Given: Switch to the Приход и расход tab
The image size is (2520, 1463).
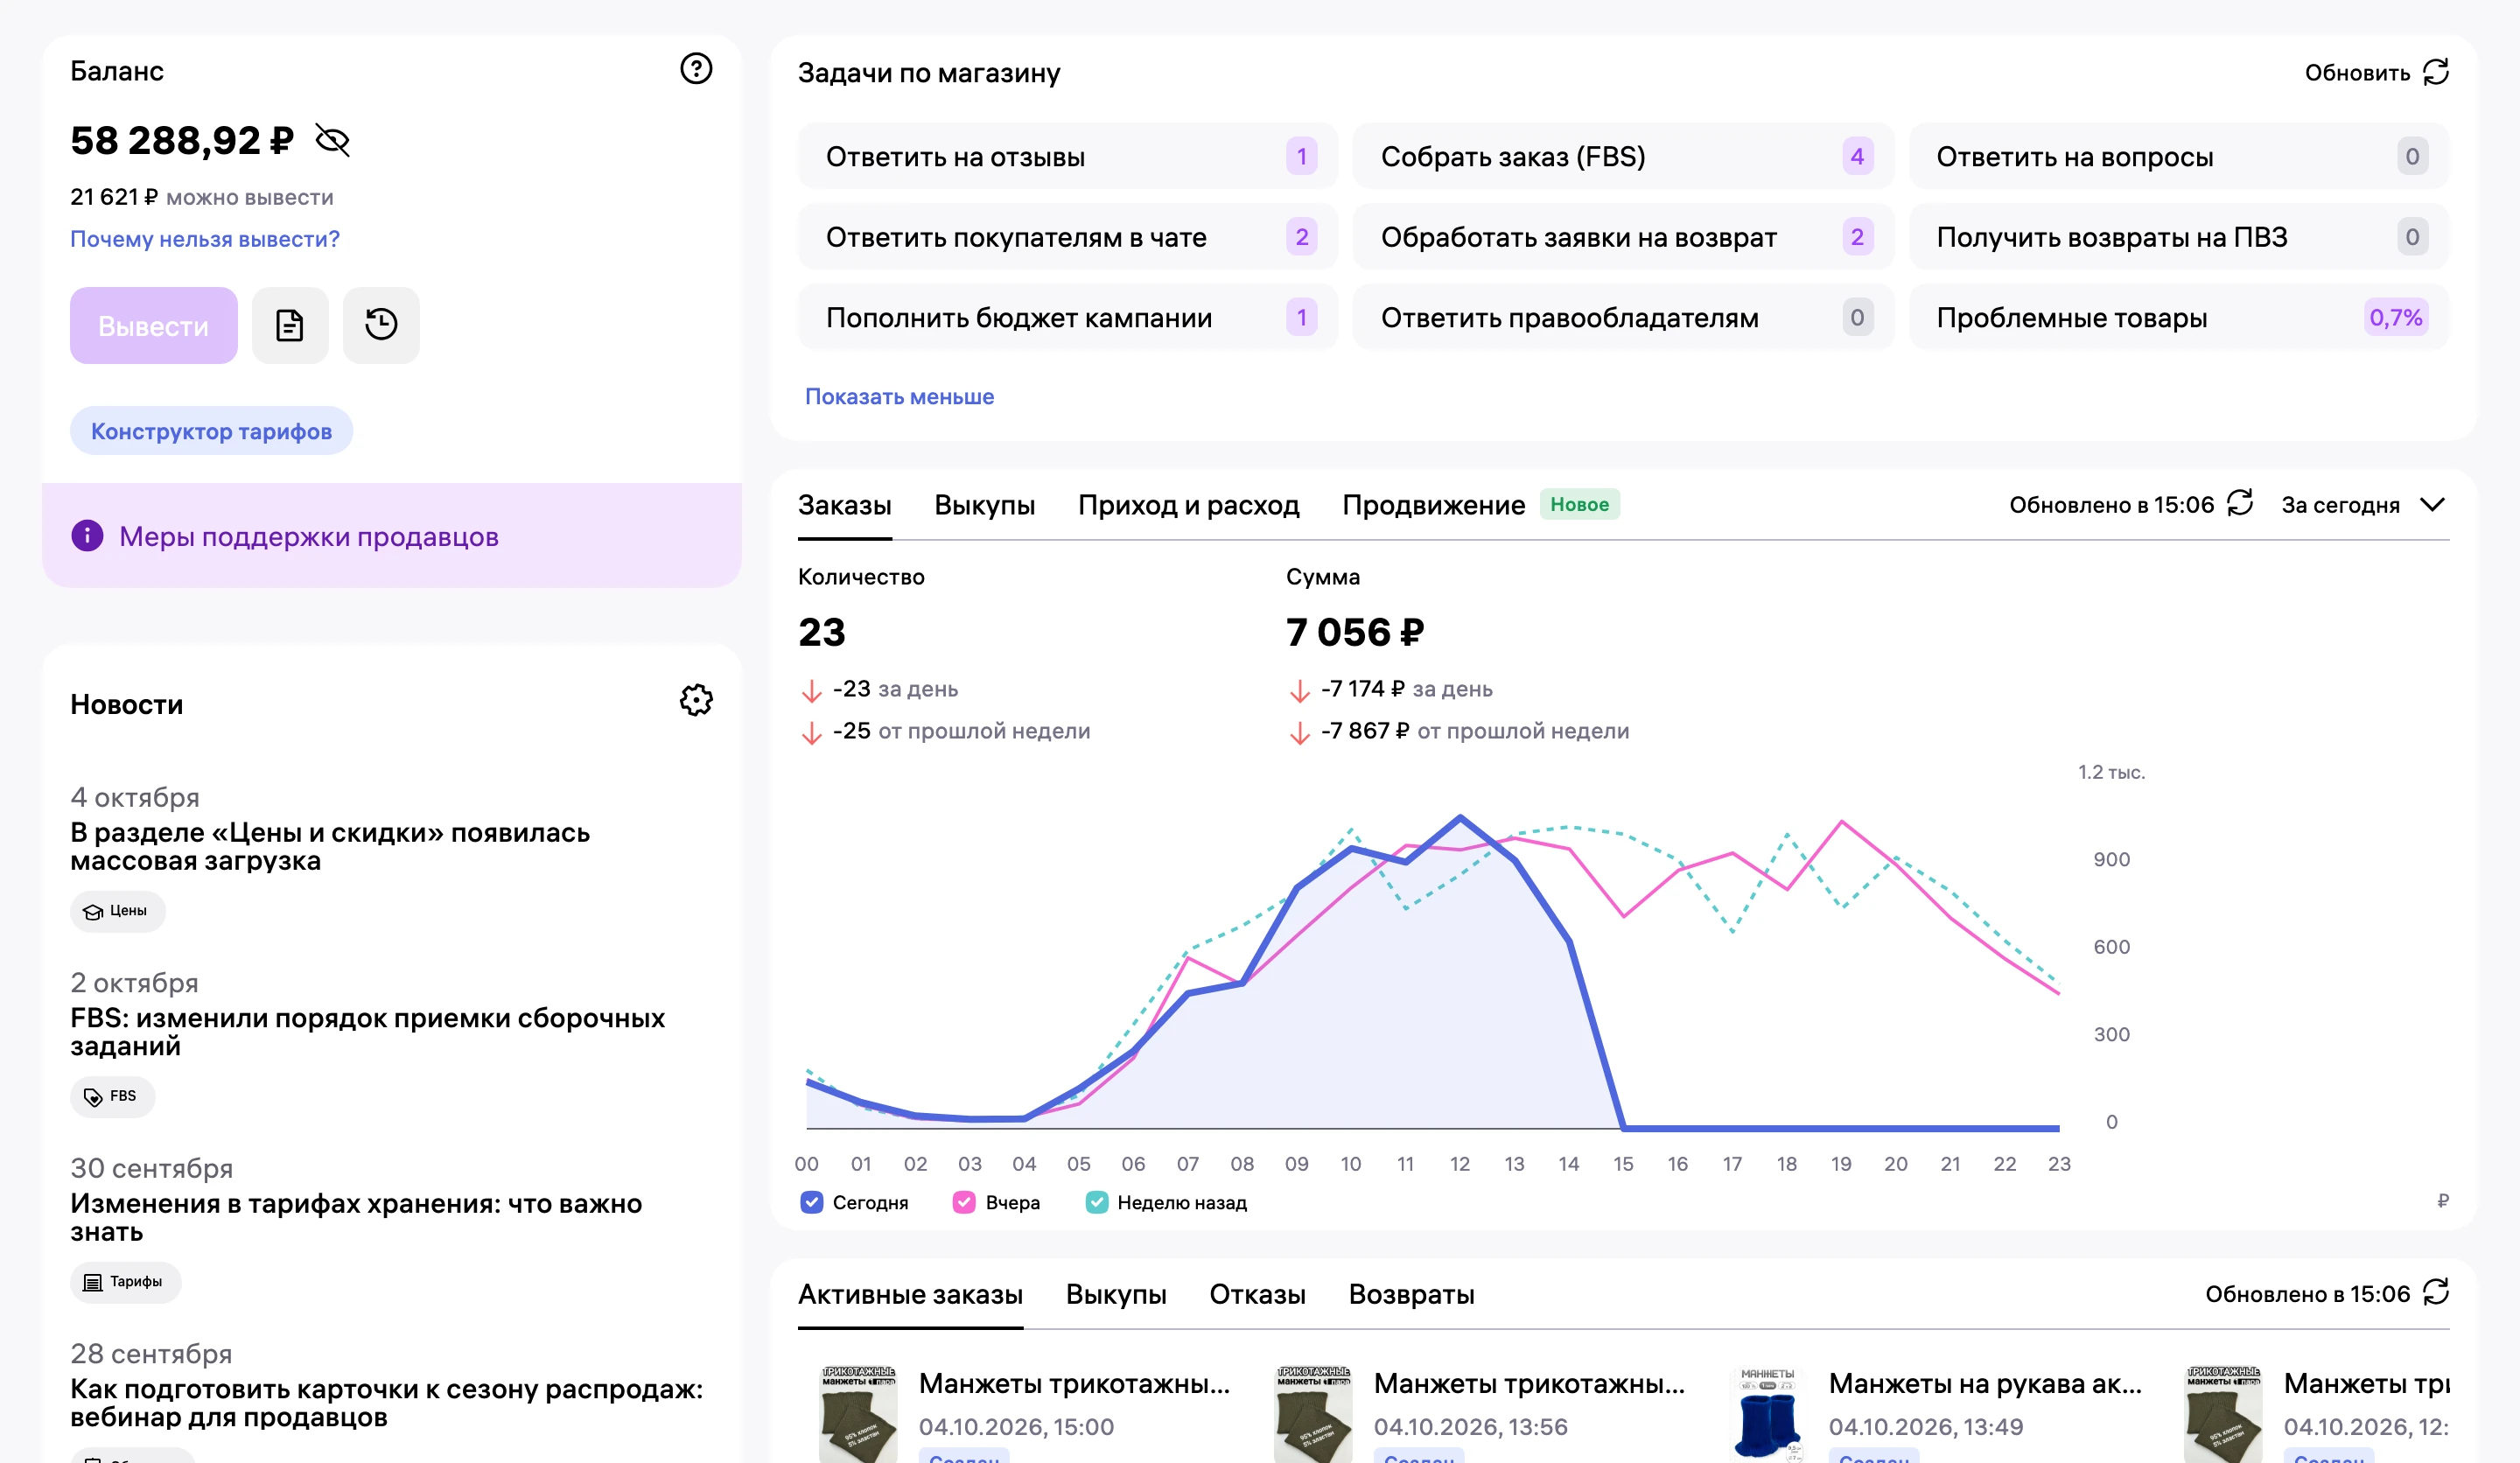Looking at the screenshot, I should (1188, 505).
